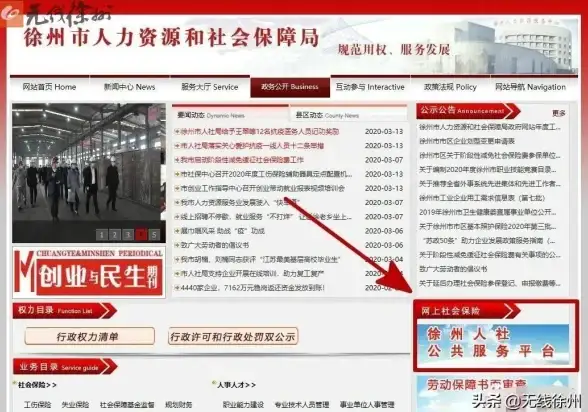The image size is (588, 412).
Task: Open announcement 2019年徐州市卫生健康委直属事业单位公开
Action: click(488, 213)
